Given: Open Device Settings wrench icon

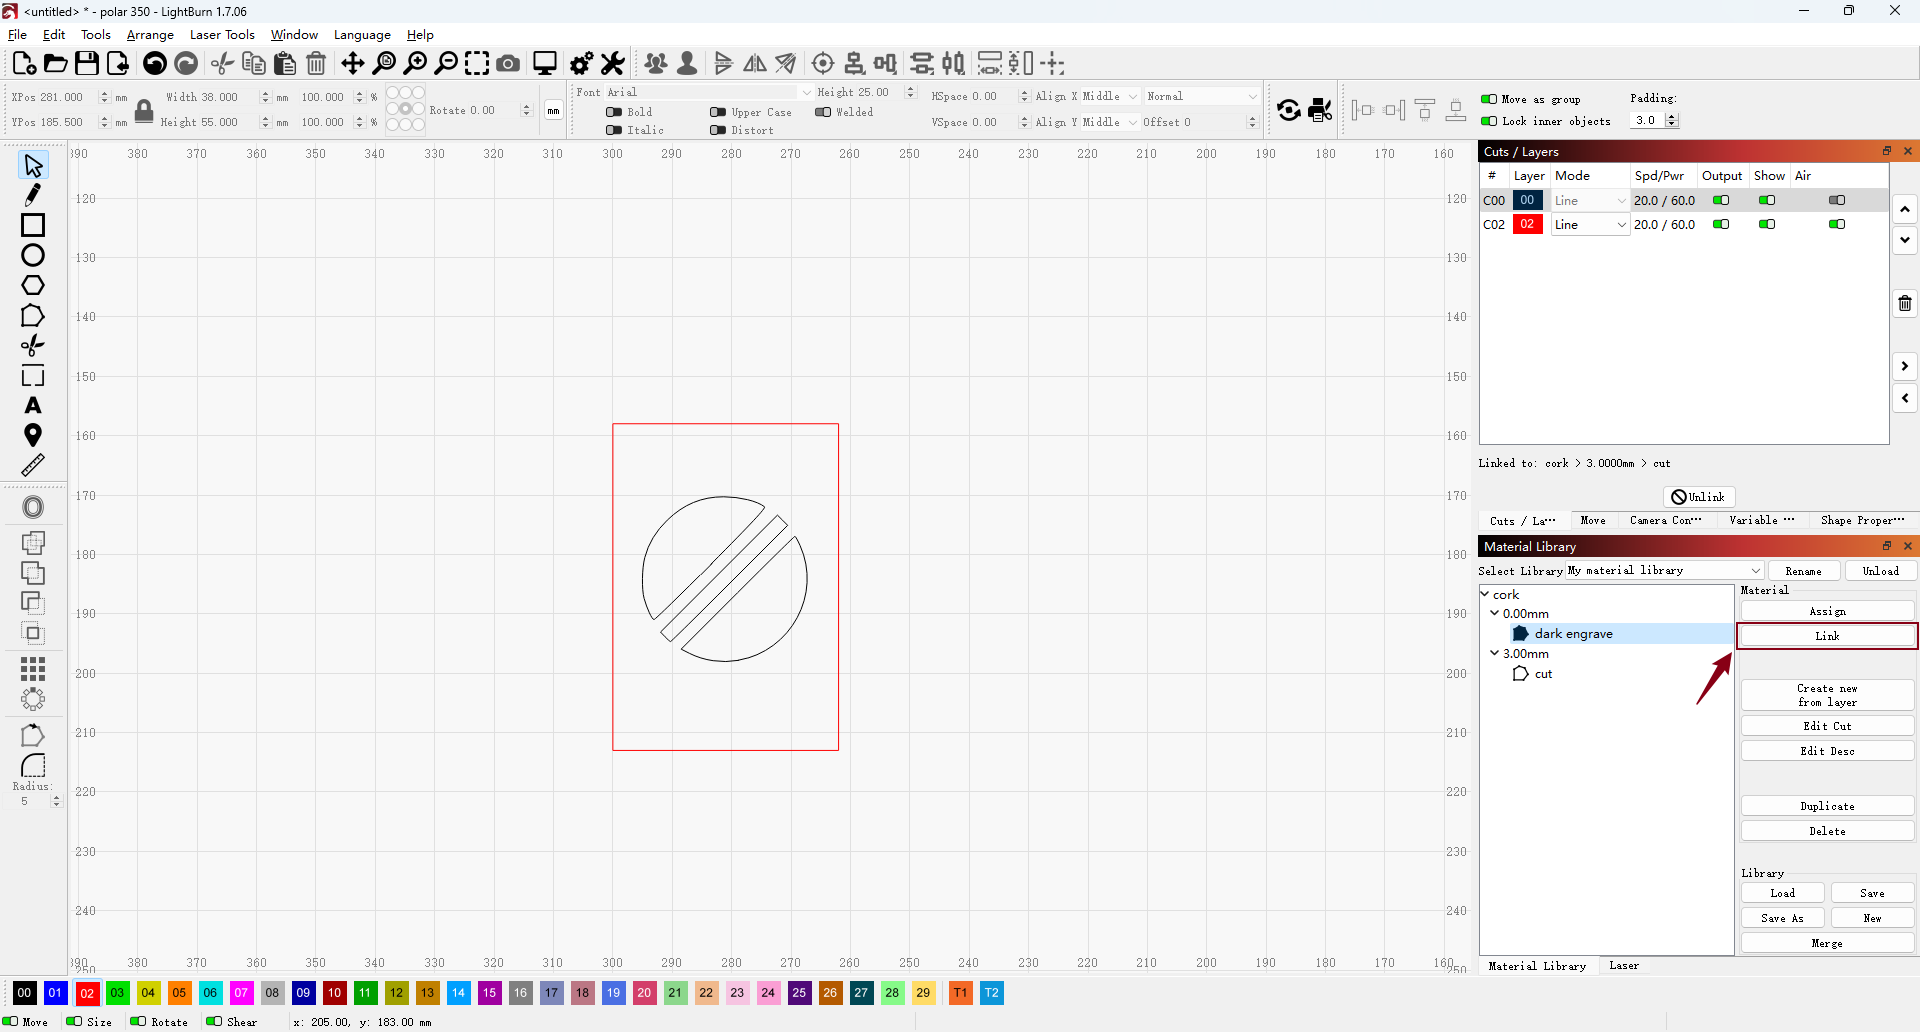Looking at the screenshot, I should (613, 63).
